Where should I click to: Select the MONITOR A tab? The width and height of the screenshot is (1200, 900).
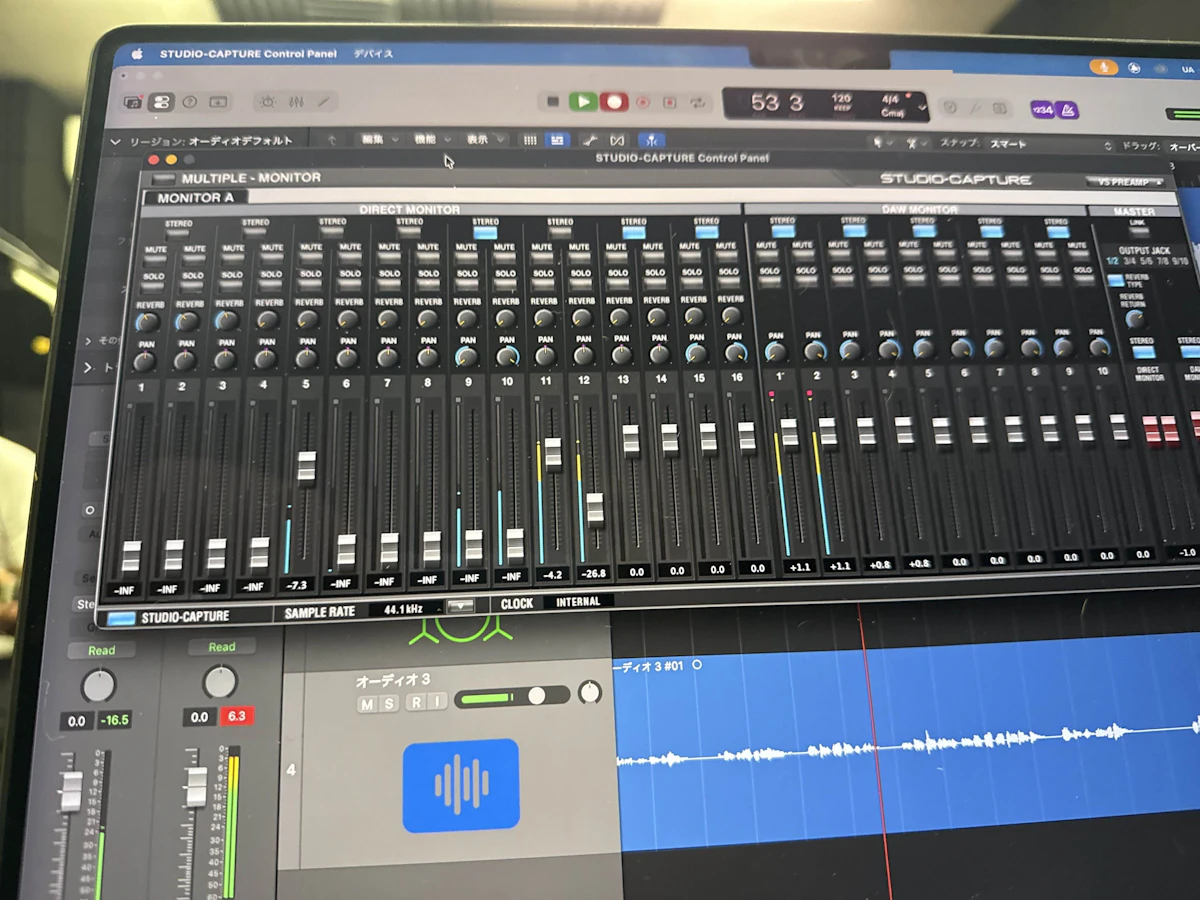pyautogui.click(x=196, y=197)
